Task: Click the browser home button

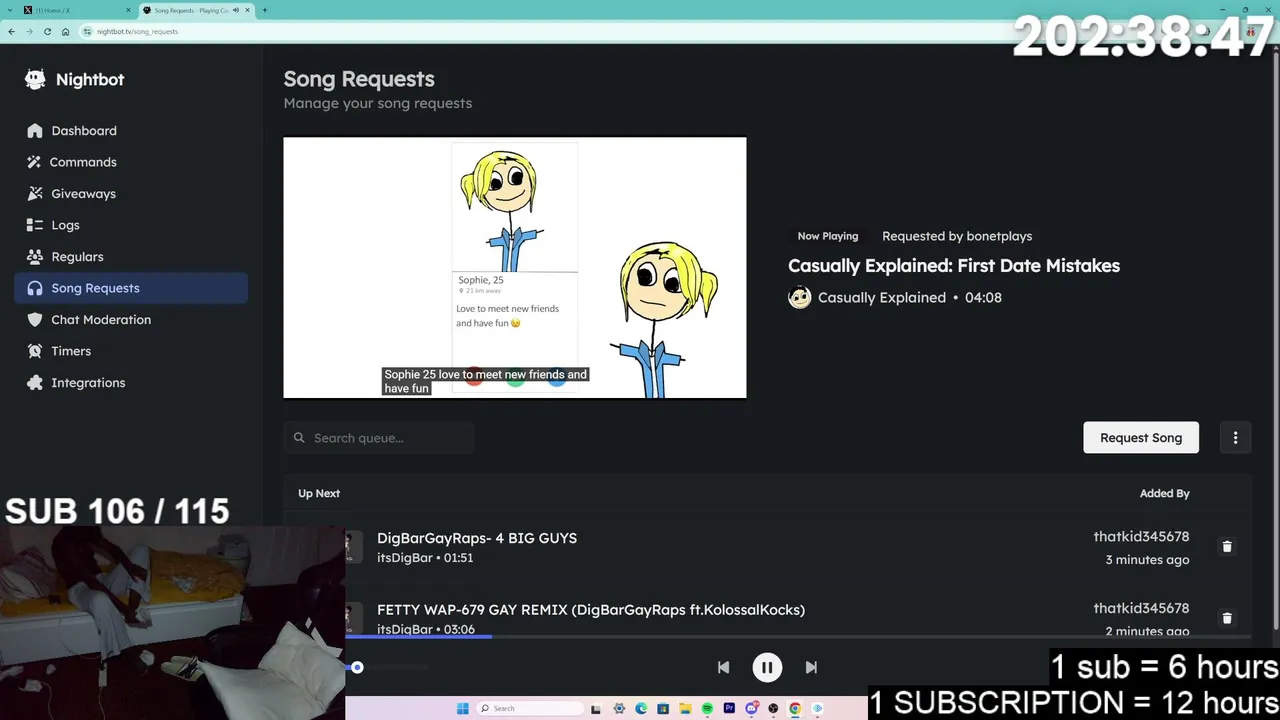Action: click(x=65, y=31)
